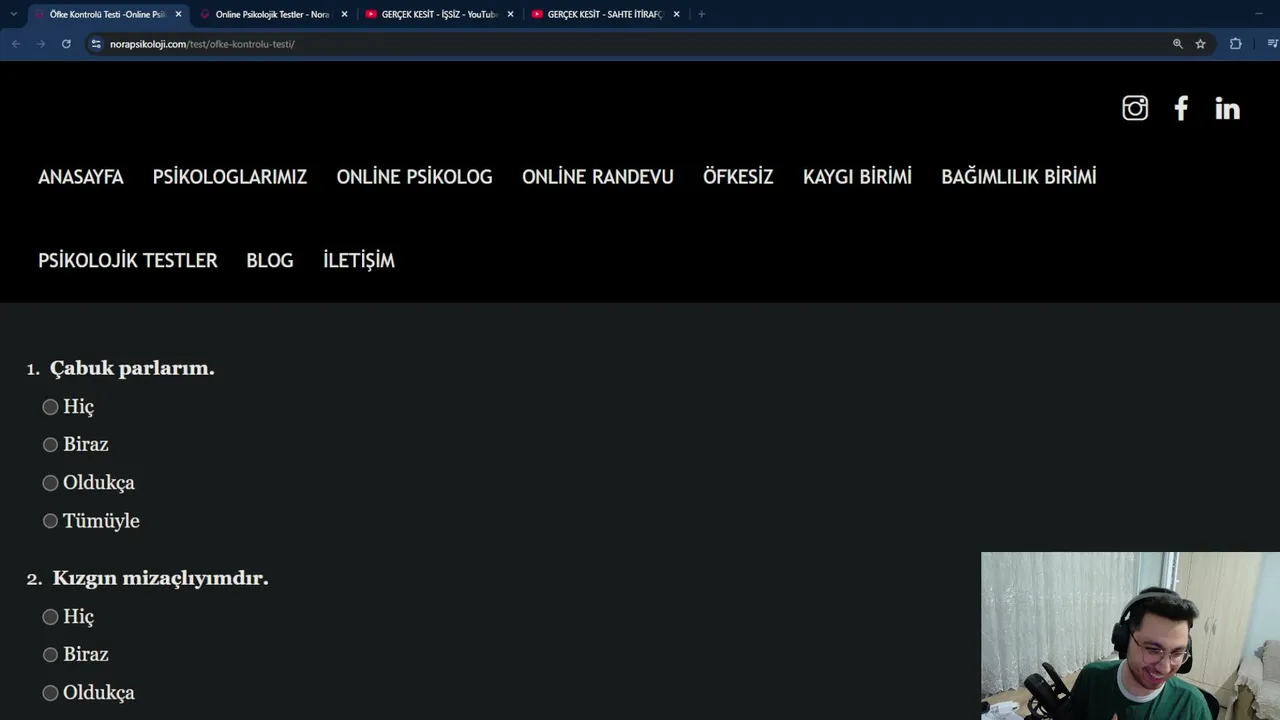Open PSİKOLOJİK TESTLER from the menu

[x=128, y=261]
